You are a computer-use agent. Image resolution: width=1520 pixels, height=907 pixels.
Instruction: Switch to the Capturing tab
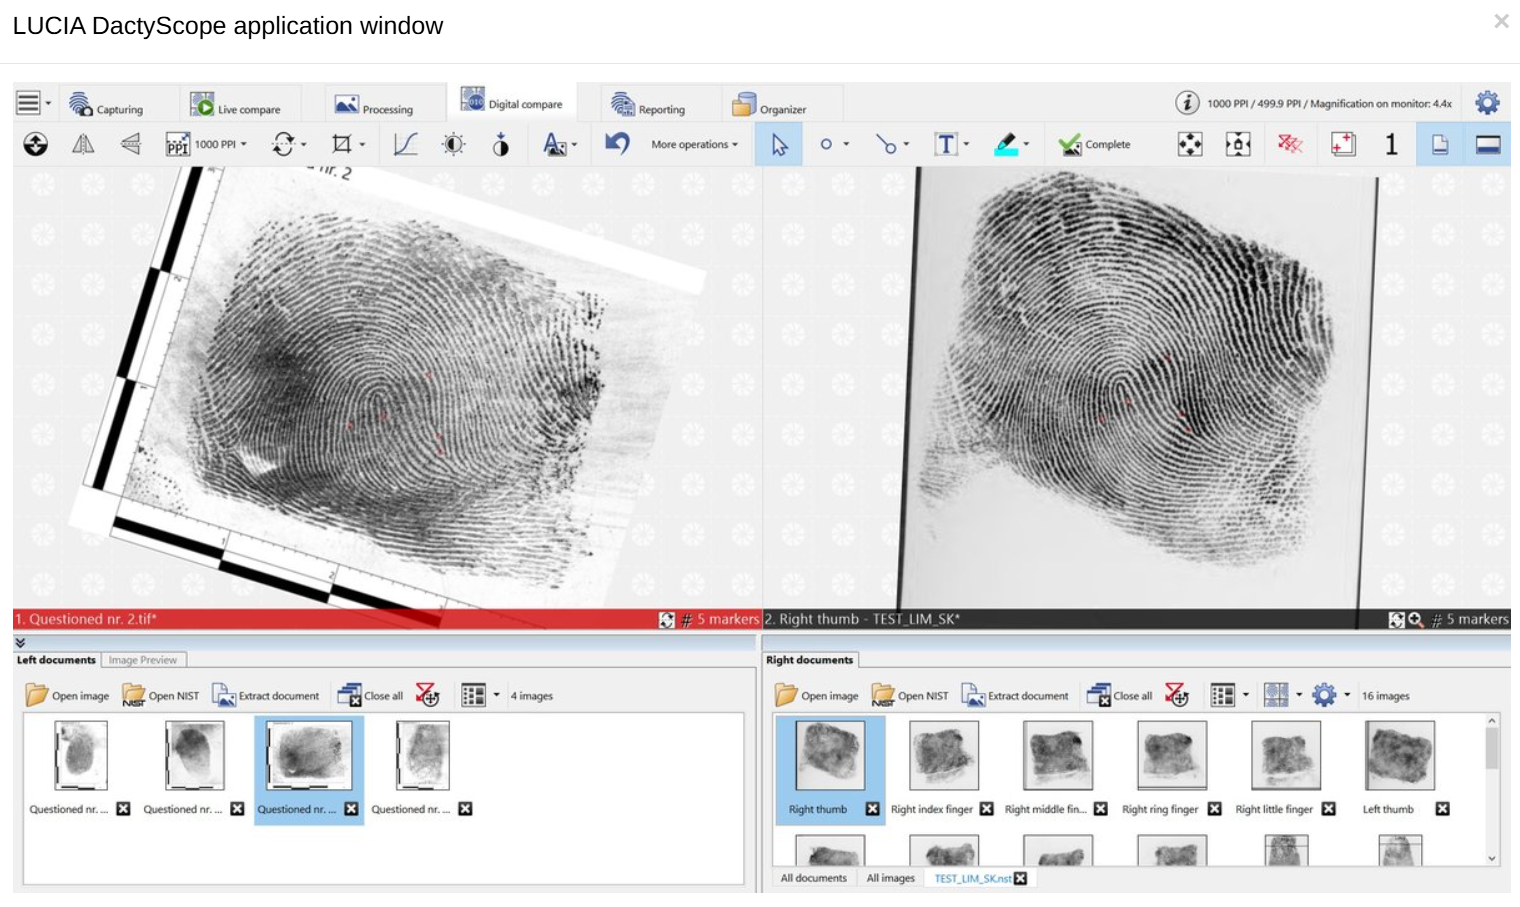[x=106, y=104]
